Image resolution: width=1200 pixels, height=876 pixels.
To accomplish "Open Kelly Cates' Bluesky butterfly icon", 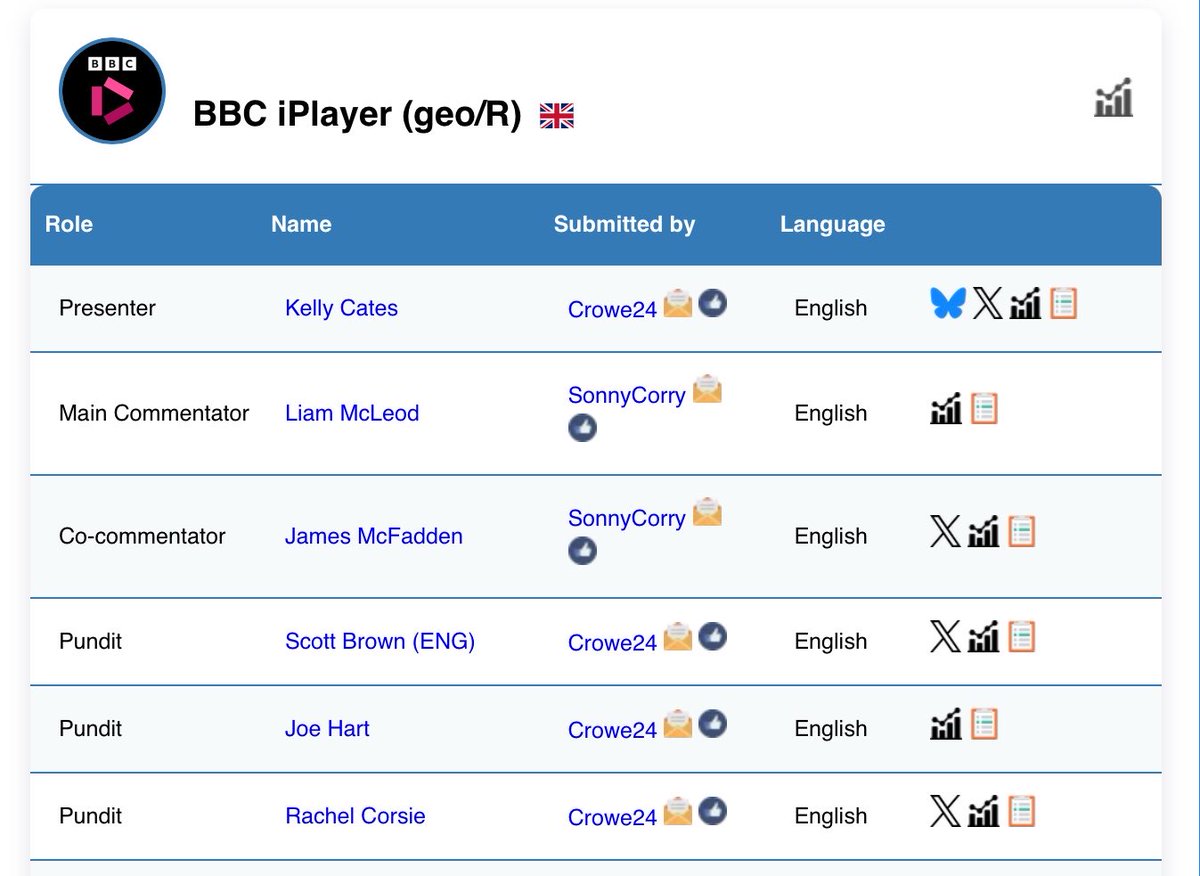I will (947, 303).
